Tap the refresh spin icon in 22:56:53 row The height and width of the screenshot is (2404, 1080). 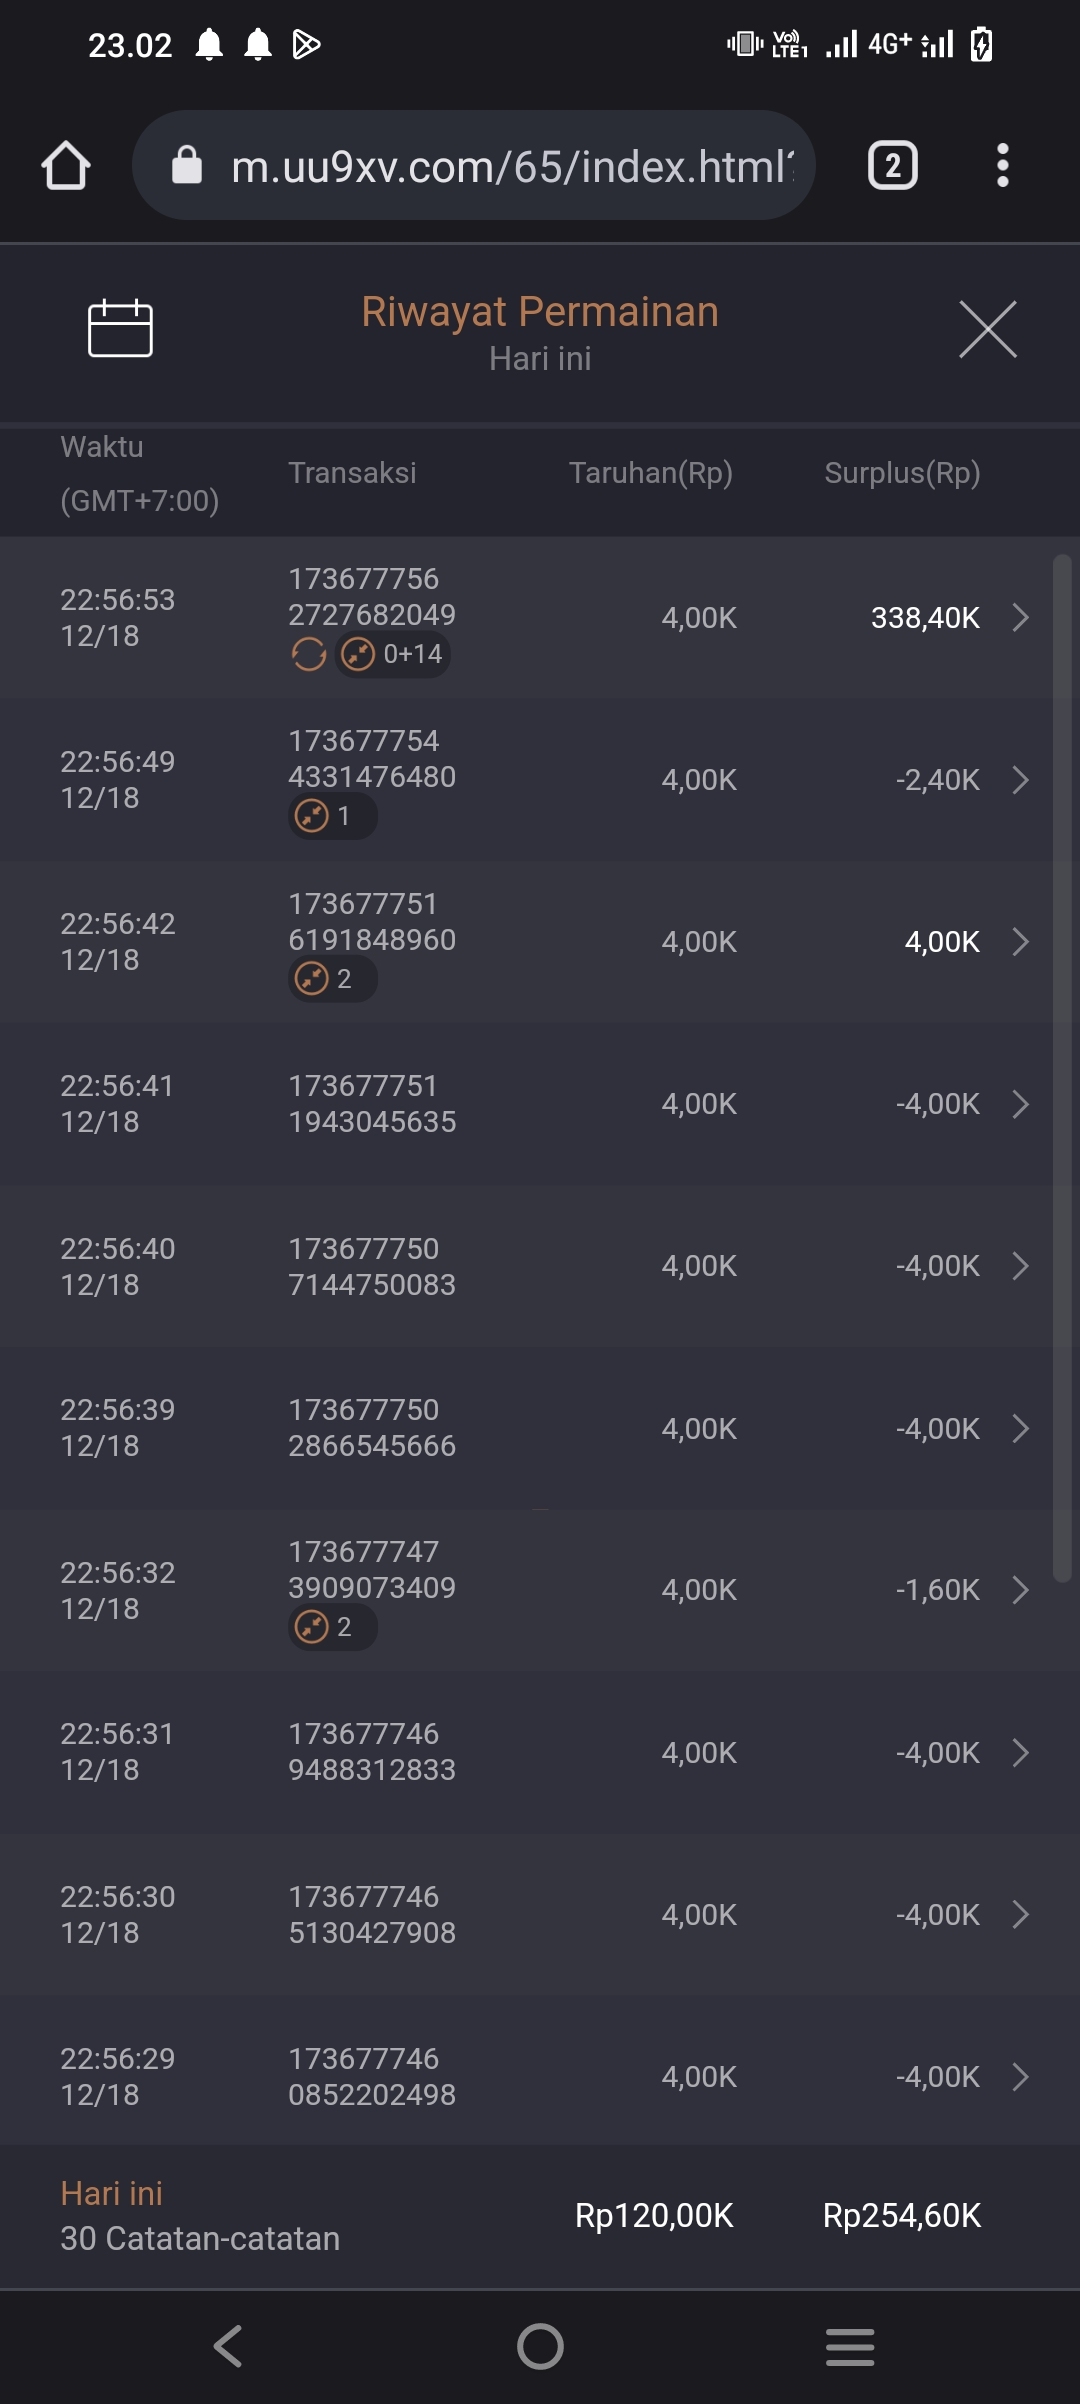click(308, 655)
